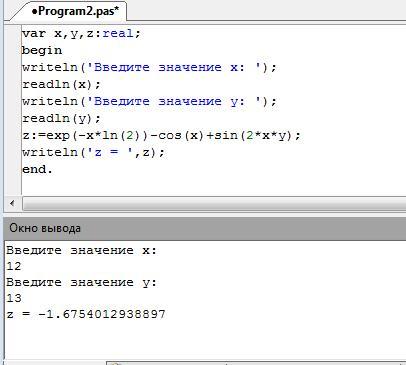Viewport: 406px width, 365px height.
Task: Click output line 'Введите значение y:'
Action: point(82,282)
